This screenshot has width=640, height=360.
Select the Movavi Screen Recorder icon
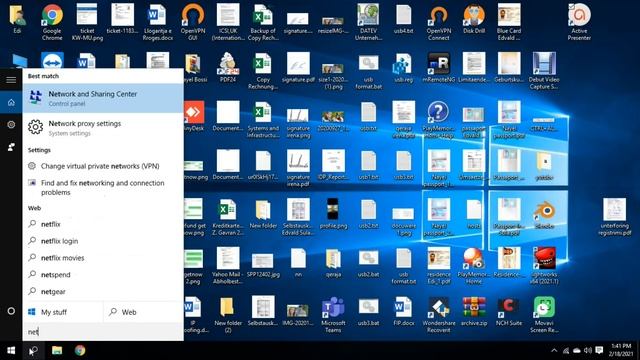[x=544, y=314]
